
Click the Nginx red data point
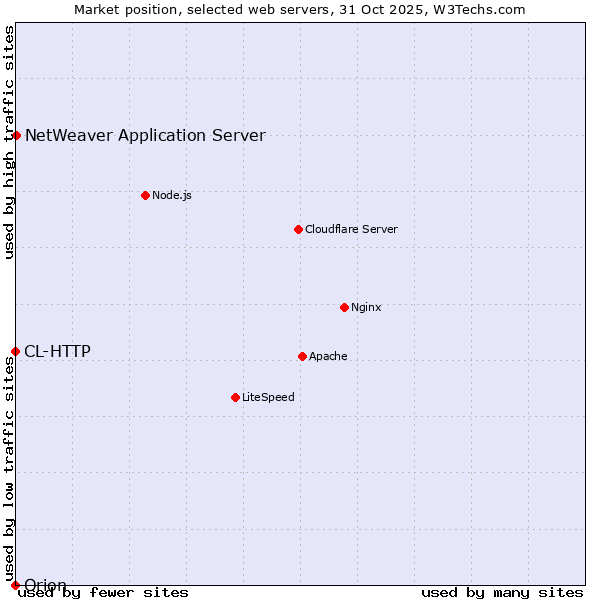[344, 307]
